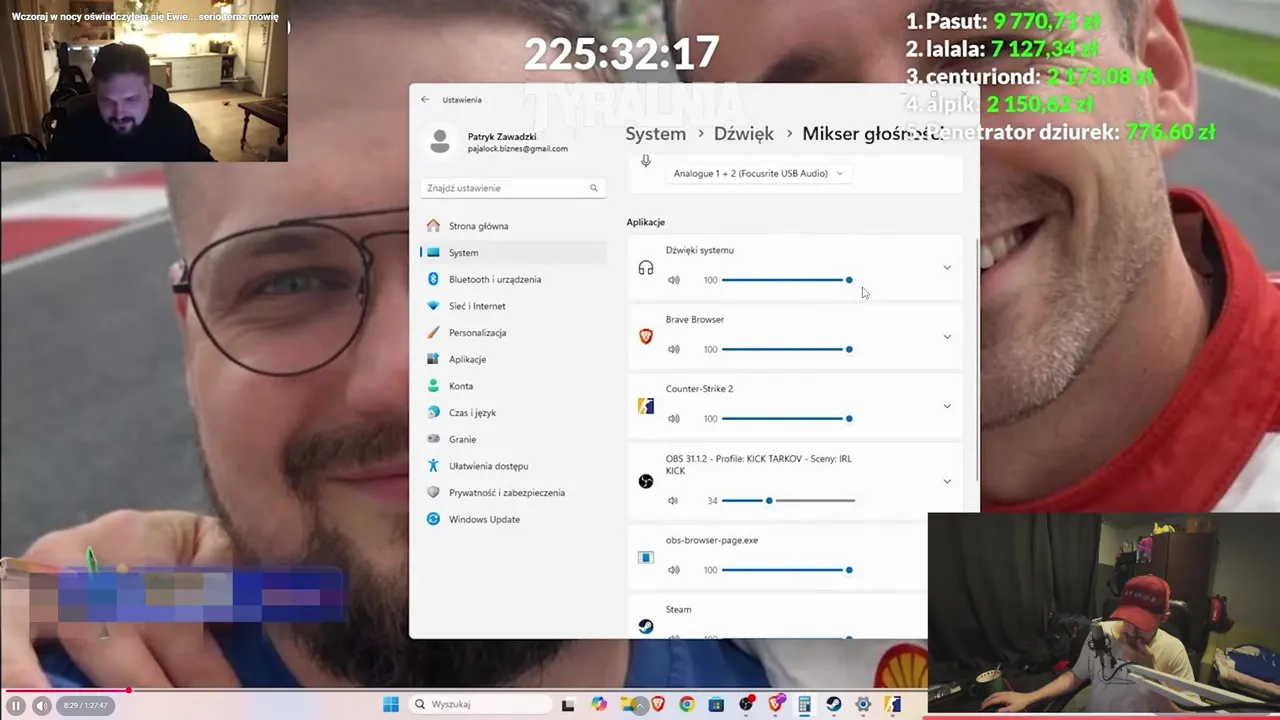Go back using the Ustawienia back arrow

[425, 100]
